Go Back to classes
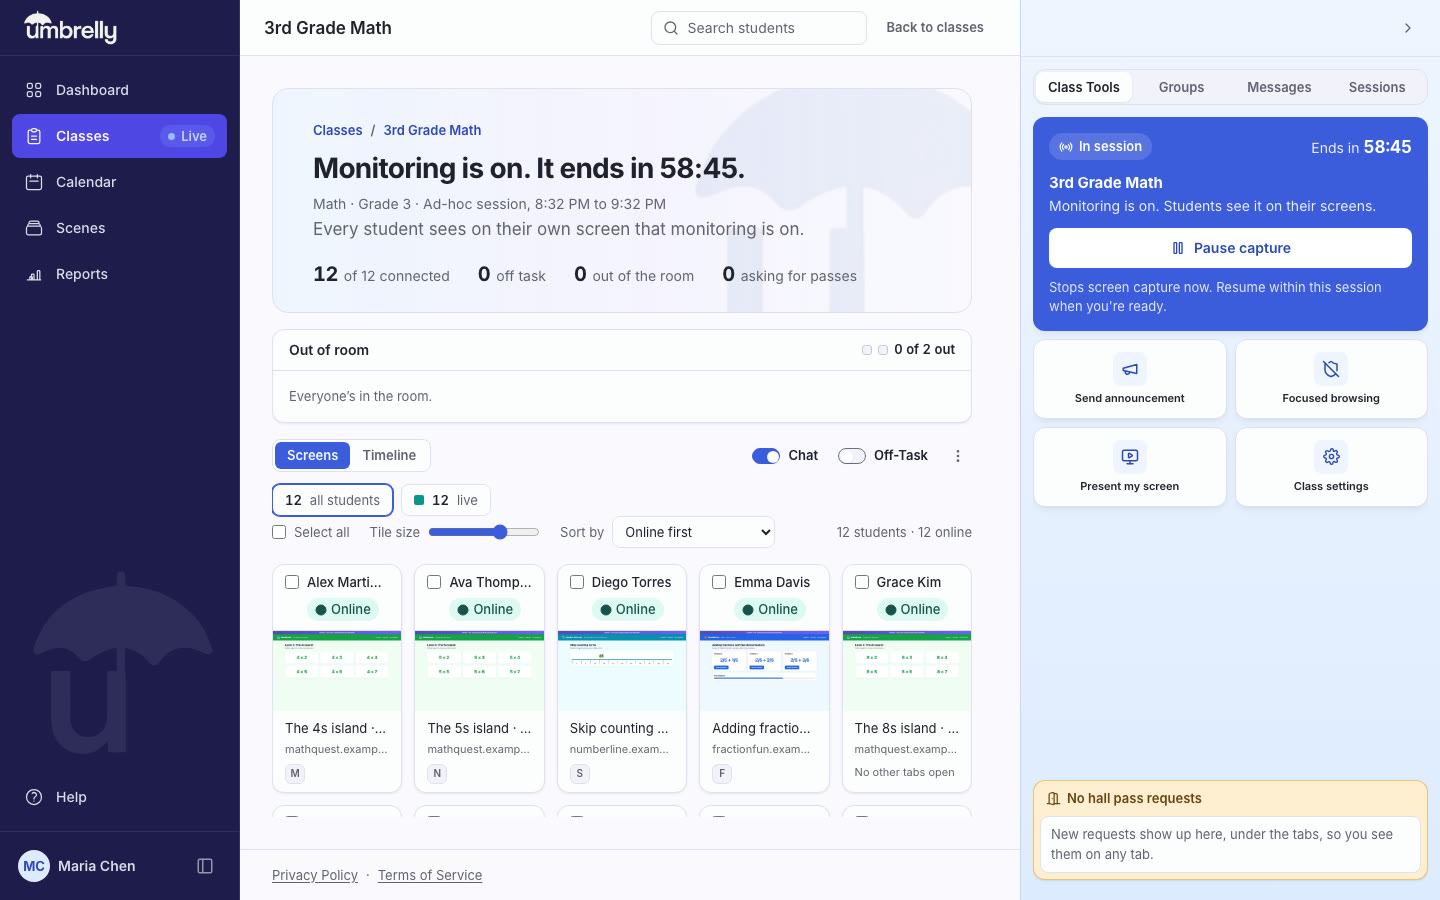 (935, 28)
